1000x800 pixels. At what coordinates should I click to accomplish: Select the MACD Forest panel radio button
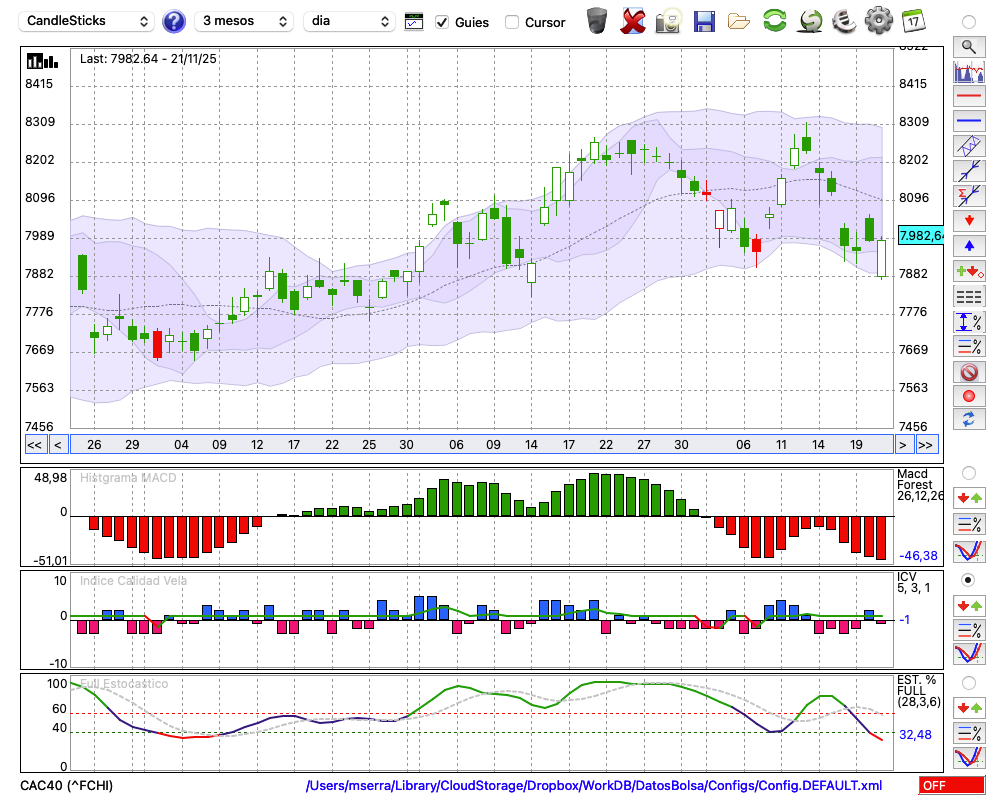click(968, 472)
